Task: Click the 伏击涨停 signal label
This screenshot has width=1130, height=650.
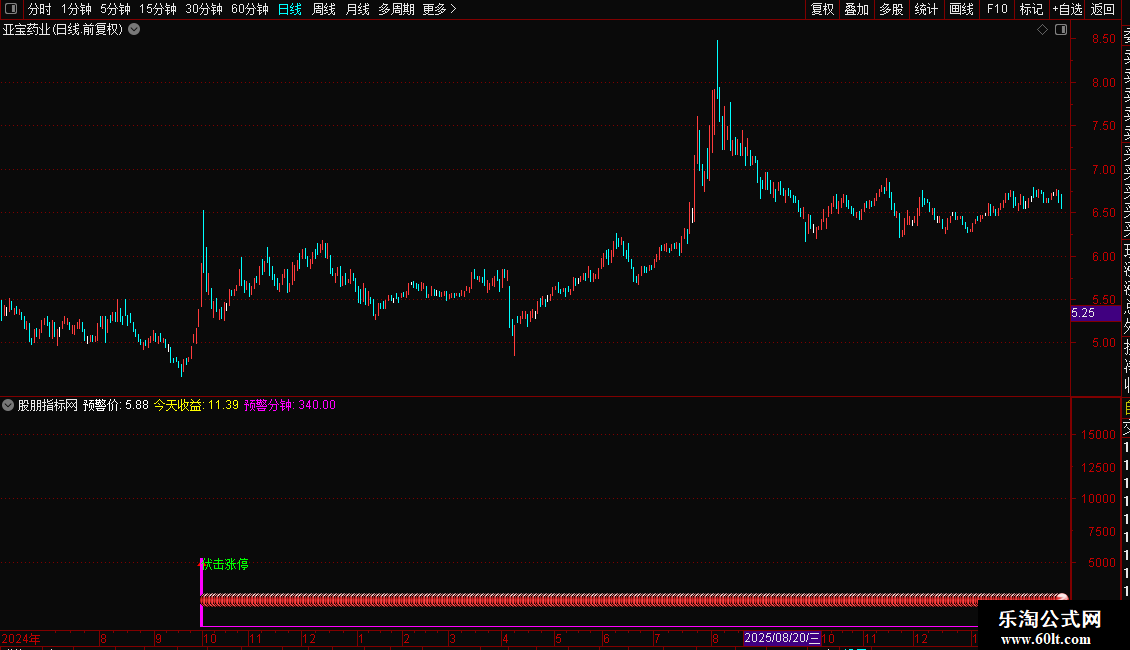Action: pos(225,564)
